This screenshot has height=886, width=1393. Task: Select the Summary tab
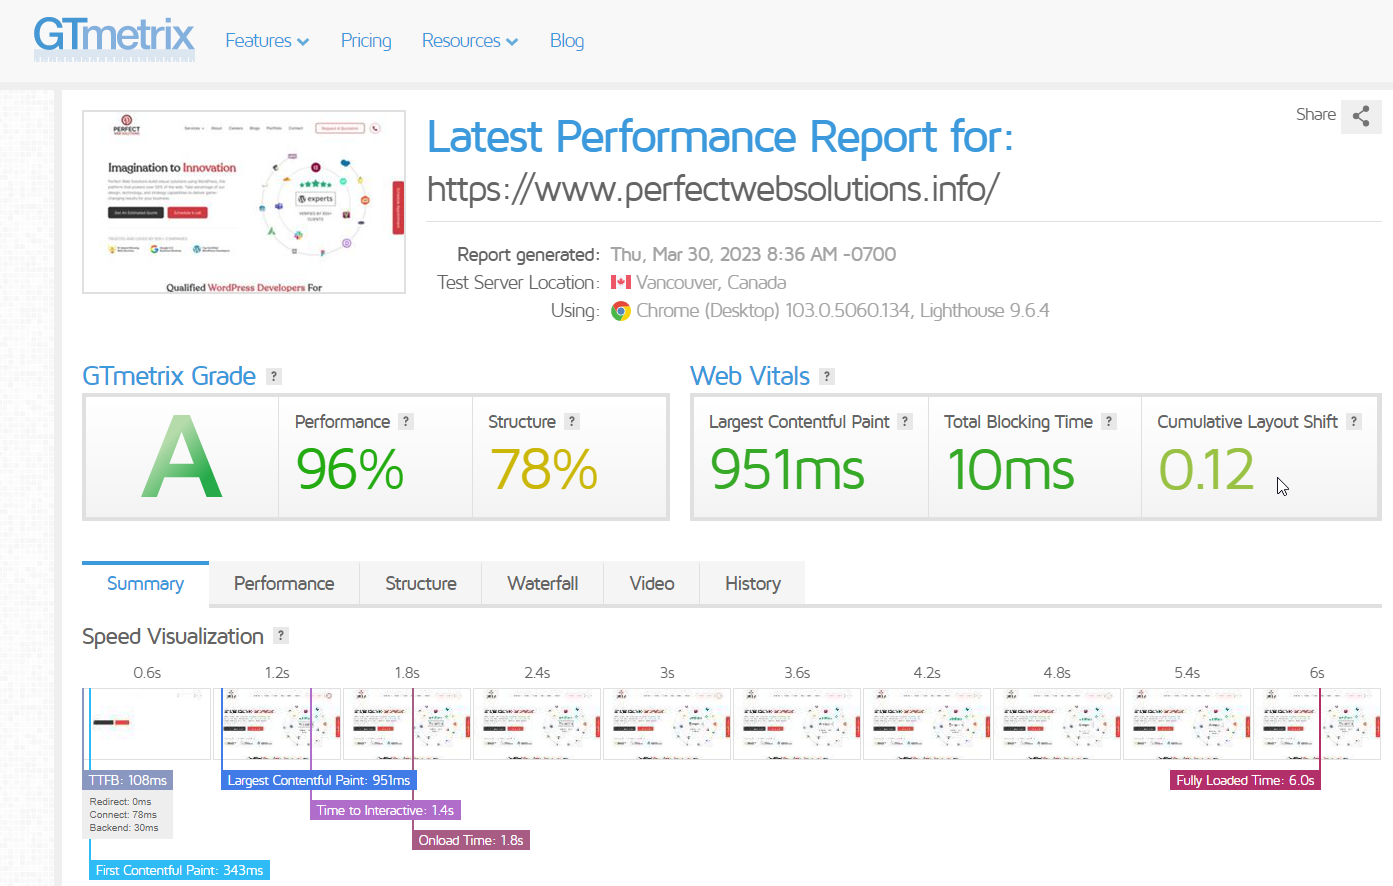145,584
